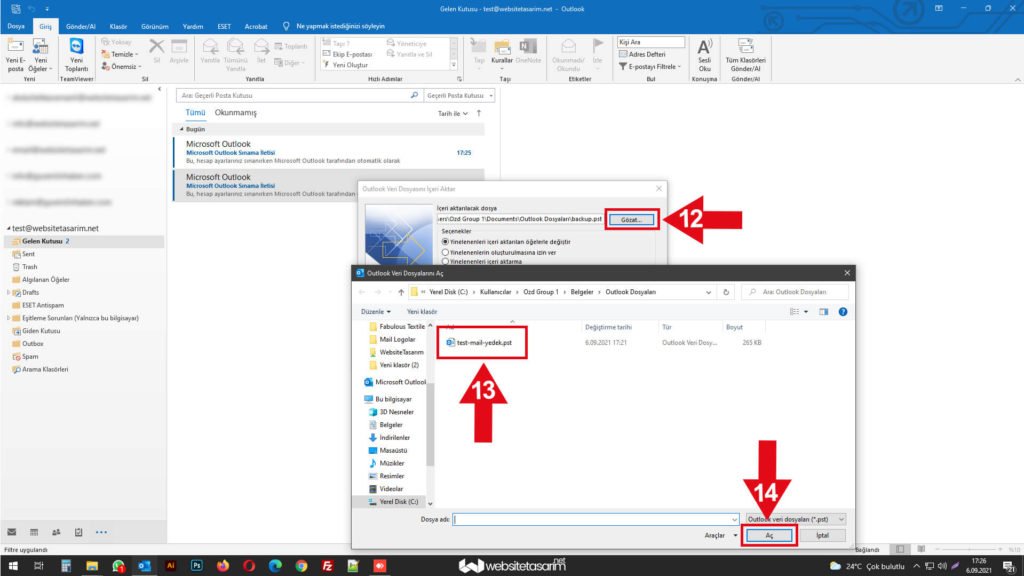1024x576 pixels.
Task: Click the Dosya adı filename input field
Action: (x=595, y=519)
